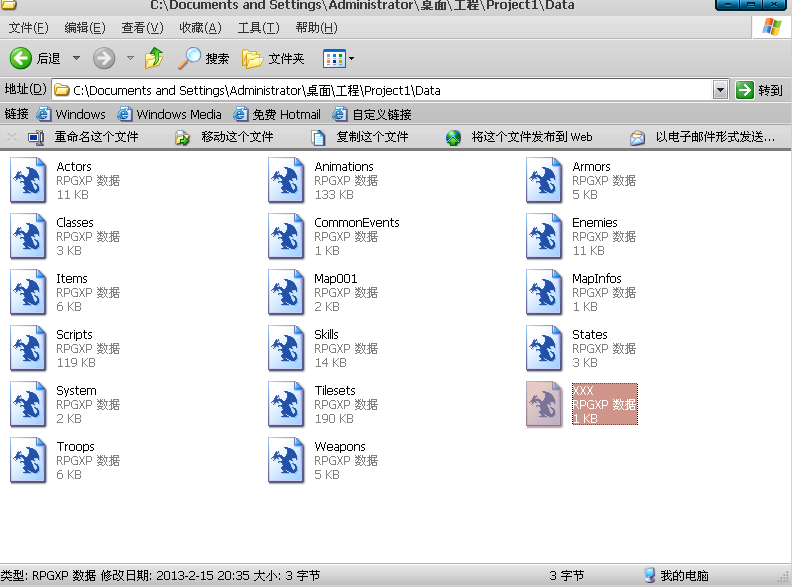Click the forward navigation arrow
792x587 pixels.
(104, 58)
